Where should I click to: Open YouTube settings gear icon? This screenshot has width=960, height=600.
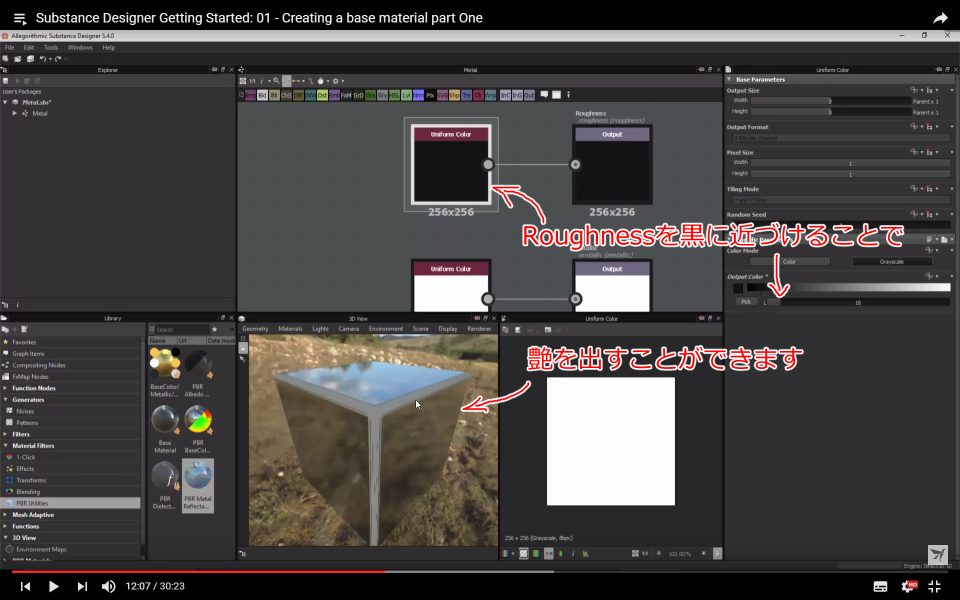909,586
